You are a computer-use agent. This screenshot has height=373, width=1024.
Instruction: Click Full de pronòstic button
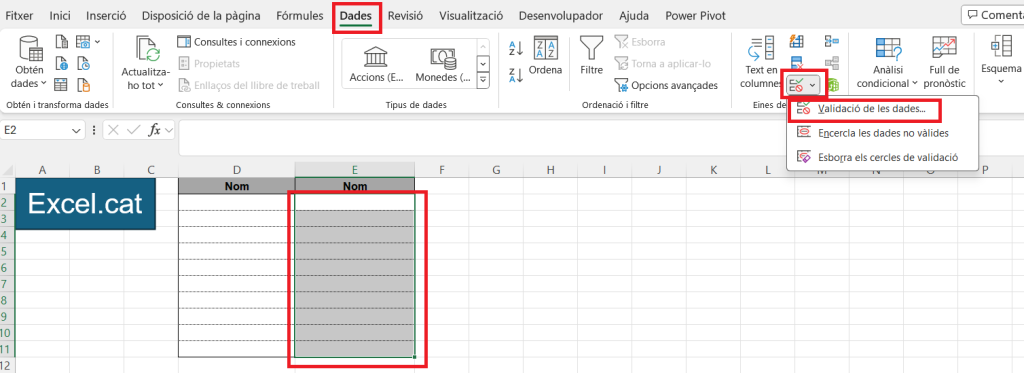[x=943, y=63]
